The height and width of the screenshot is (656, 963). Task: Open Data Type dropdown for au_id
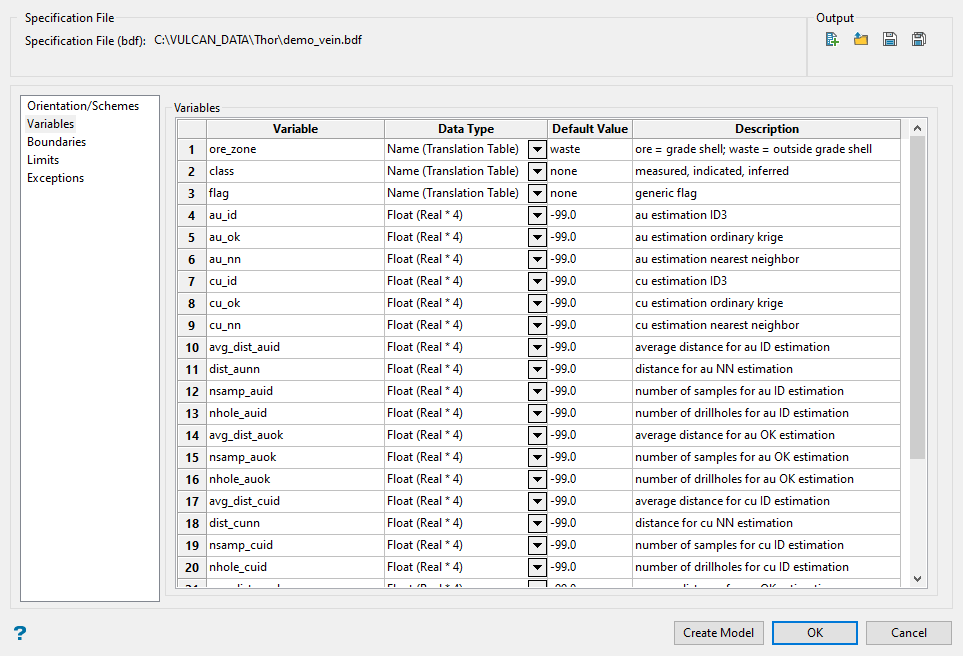coord(537,215)
